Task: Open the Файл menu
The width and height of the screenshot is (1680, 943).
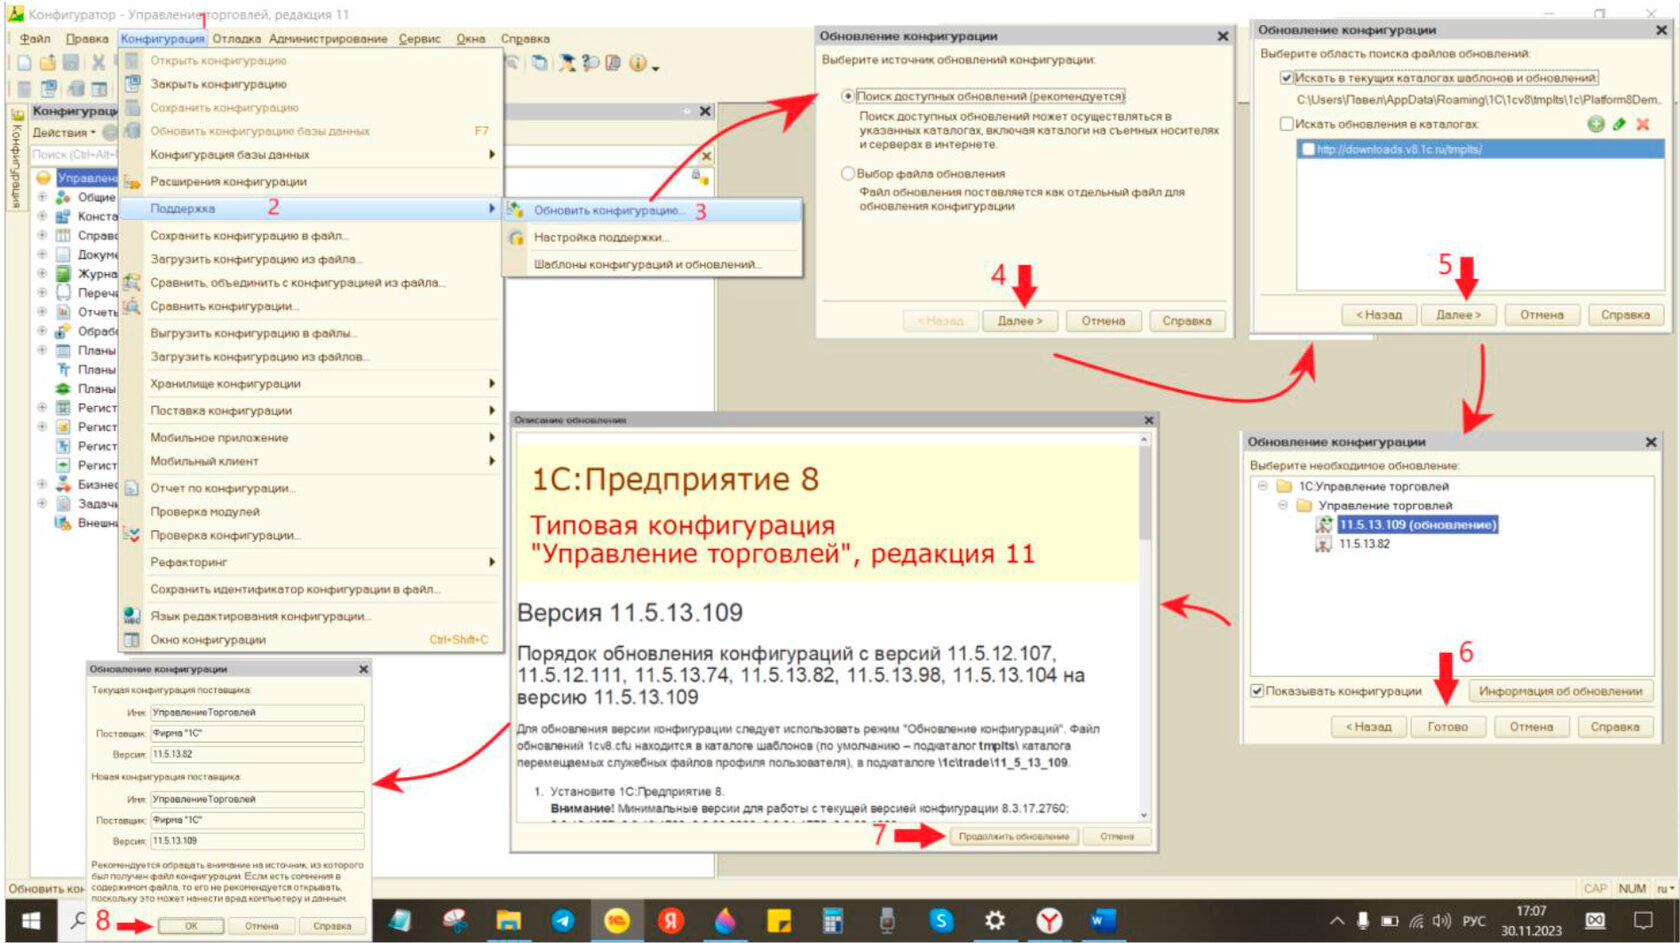Action: [x=35, y=39]
